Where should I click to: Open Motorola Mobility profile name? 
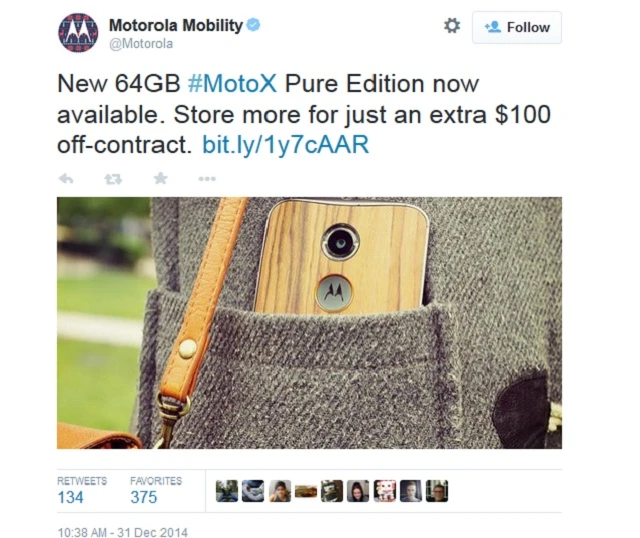176,25
